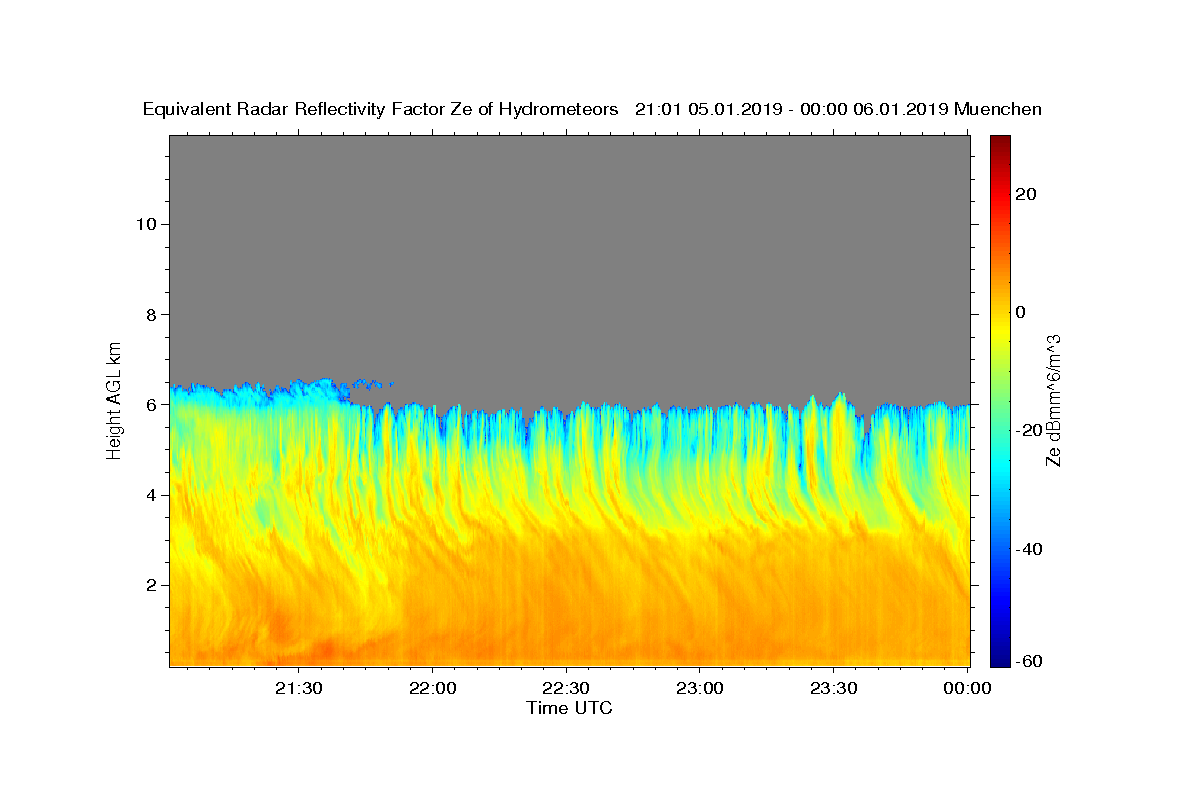This screenshot has height=800, width=1200.
Task: Click the colorbar value 0
Action: [1021, 312]
